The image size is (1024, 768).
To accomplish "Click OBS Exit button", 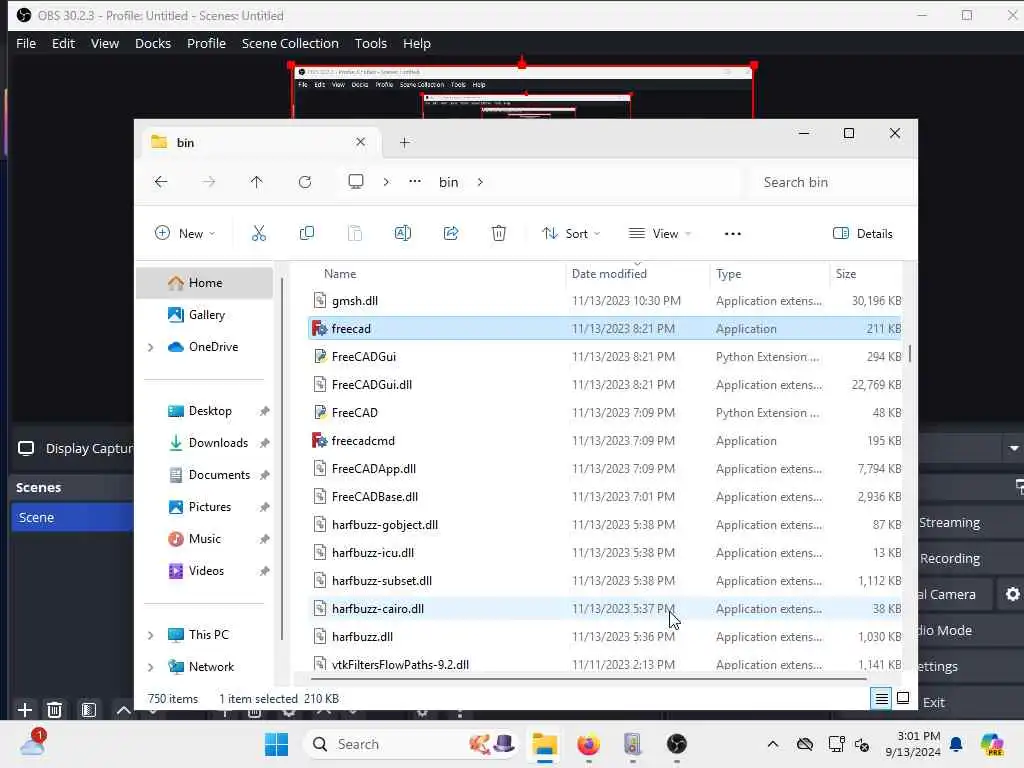I will [933, 703].
